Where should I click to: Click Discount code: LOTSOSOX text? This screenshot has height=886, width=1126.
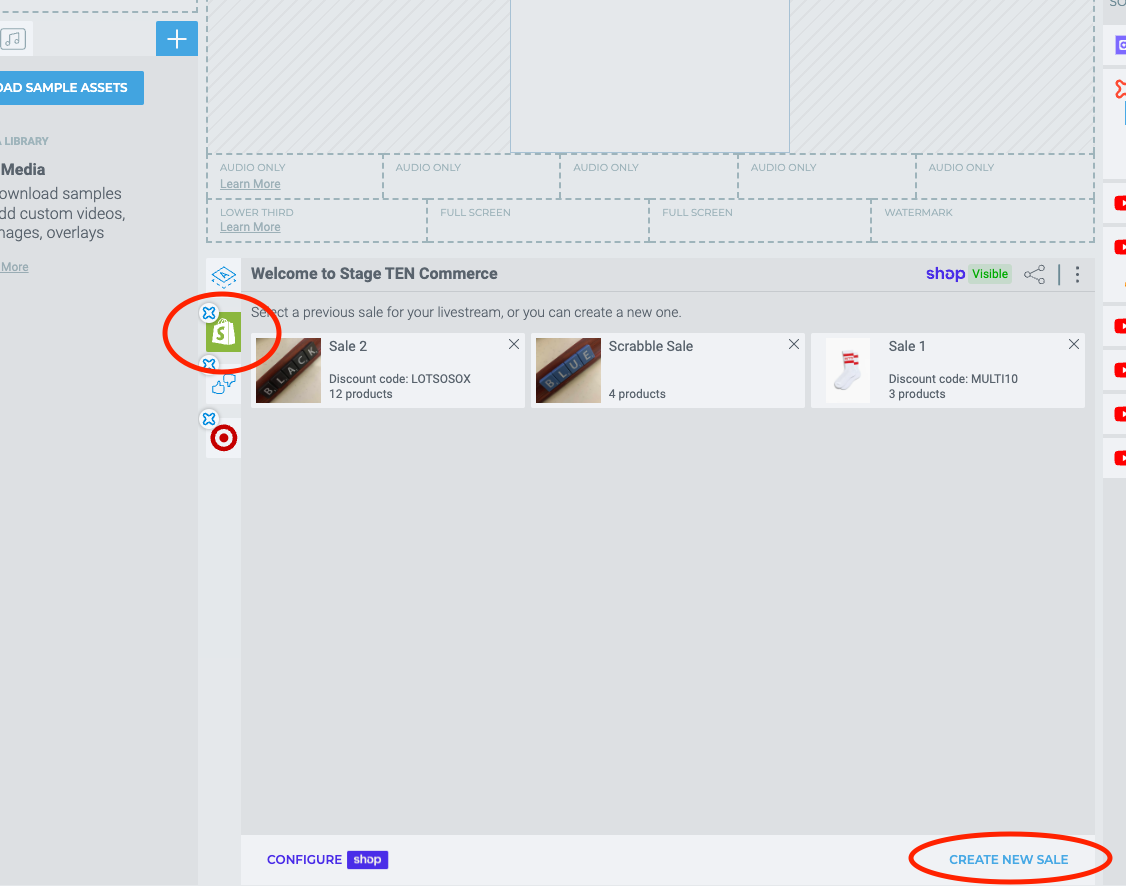(x=399, y=378)
